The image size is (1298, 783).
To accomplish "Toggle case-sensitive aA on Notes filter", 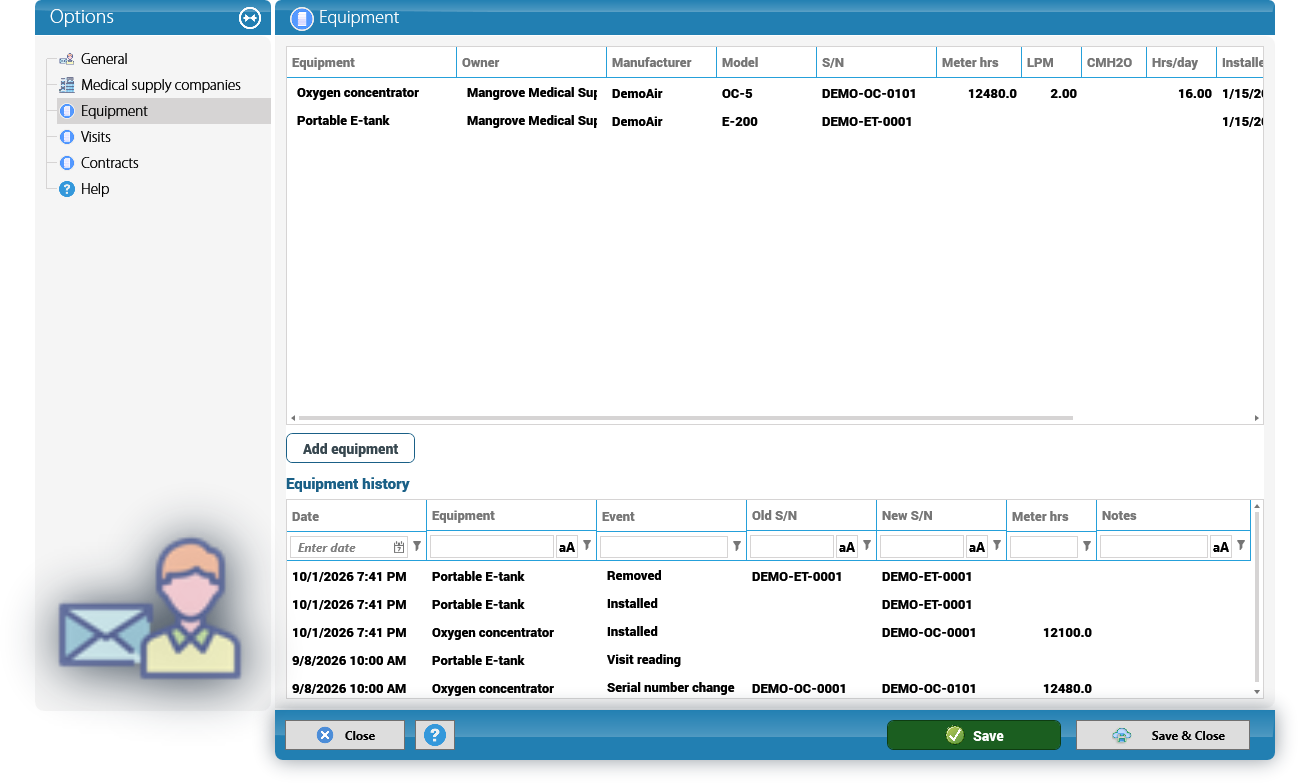I will 1221,547.
